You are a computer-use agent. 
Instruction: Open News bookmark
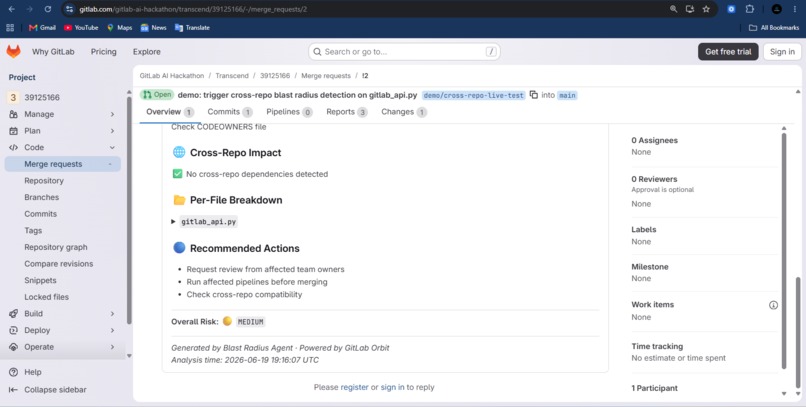click(153, 28)
